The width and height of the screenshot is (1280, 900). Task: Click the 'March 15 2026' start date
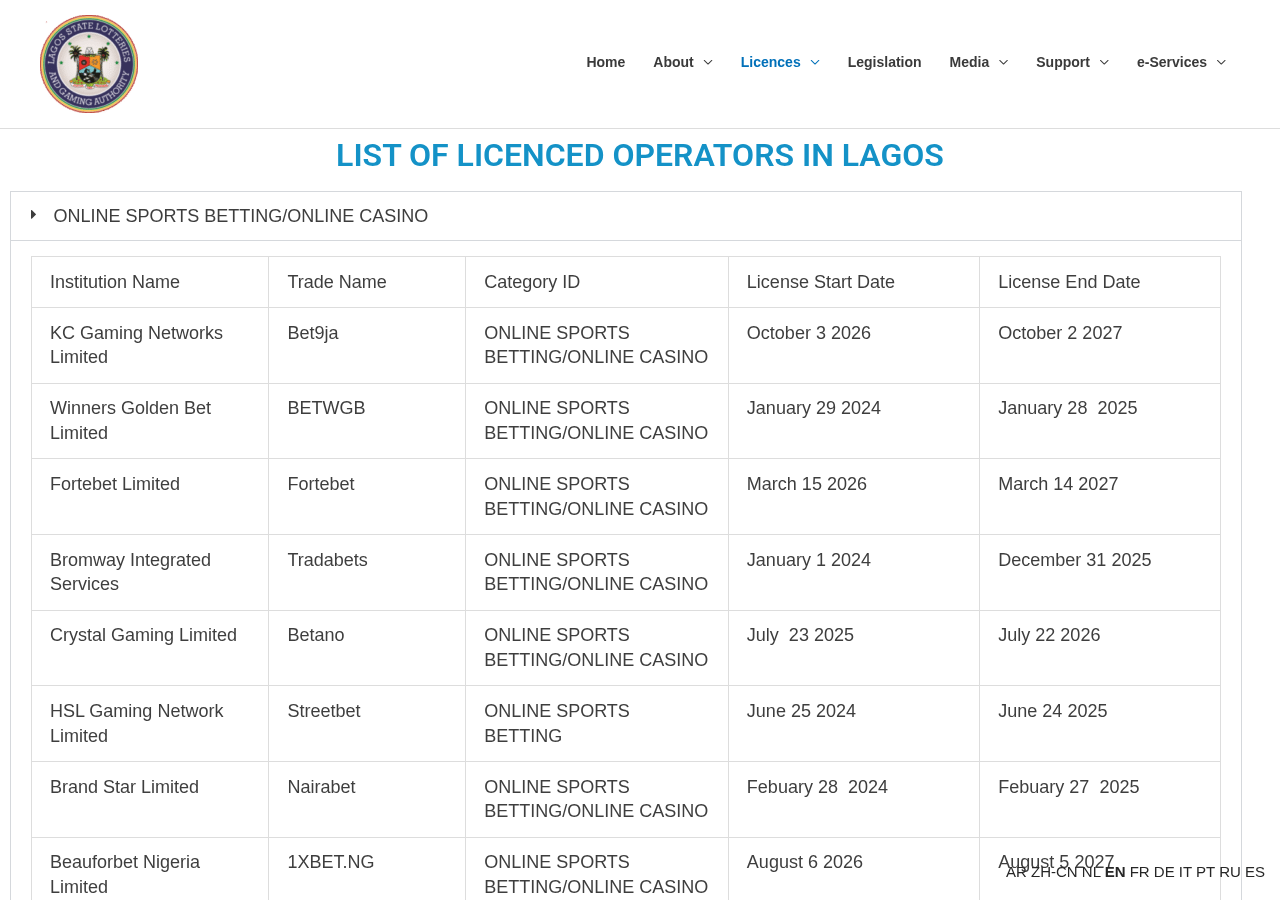(x=807, y=484)
